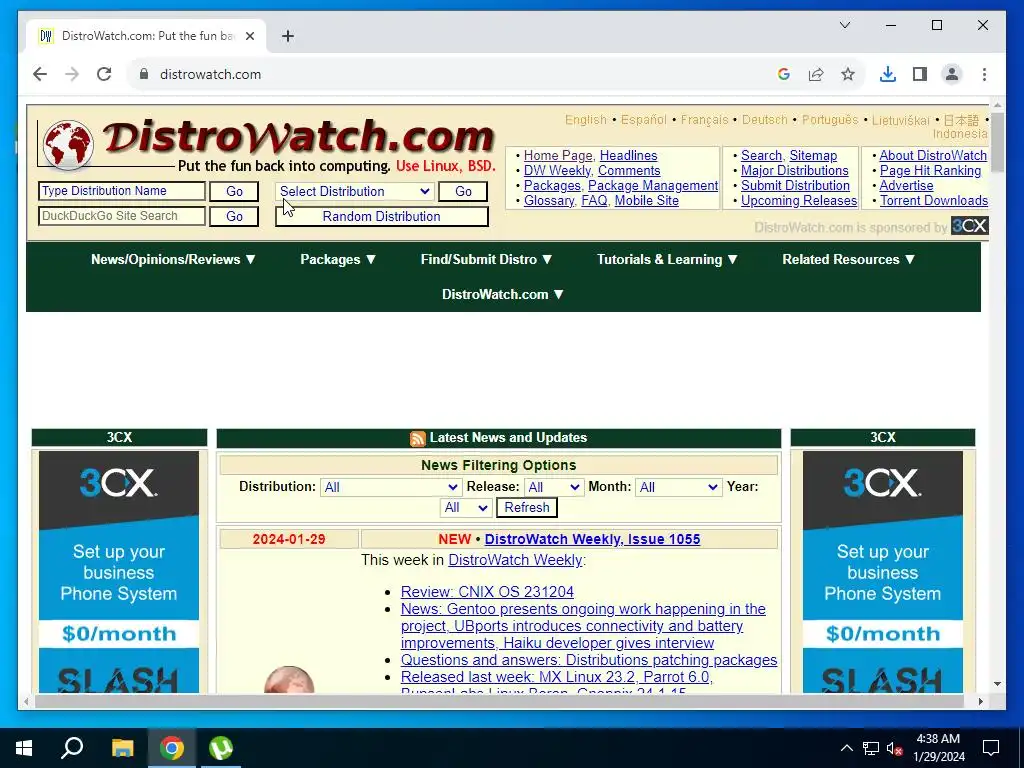Expand News/Opinions/Reviews menu
Image resolution: width=1024 pixels, height=768 pixels.
point(173,259)
